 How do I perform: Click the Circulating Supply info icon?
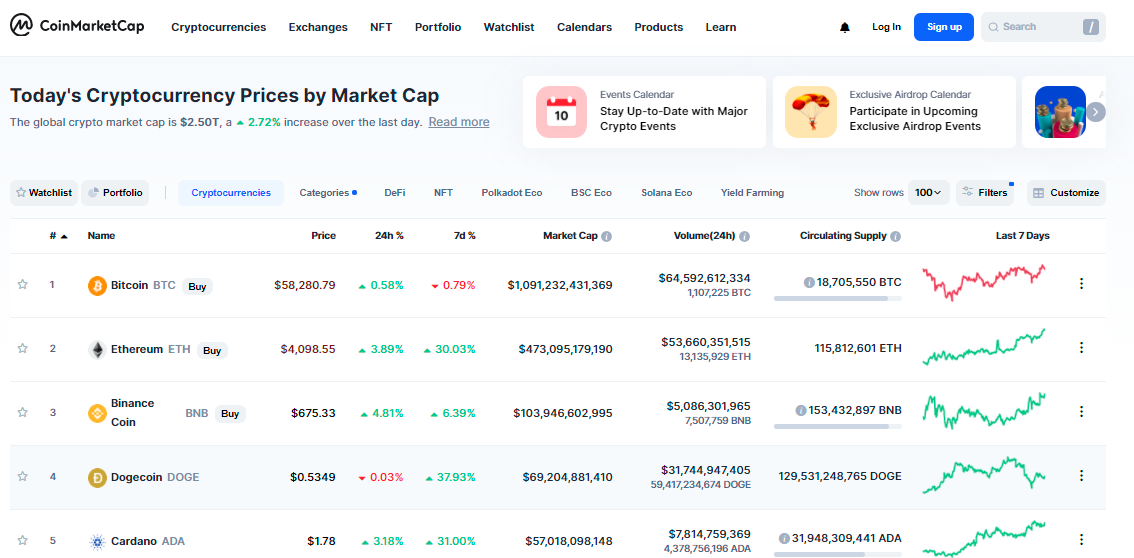[895, 237]
